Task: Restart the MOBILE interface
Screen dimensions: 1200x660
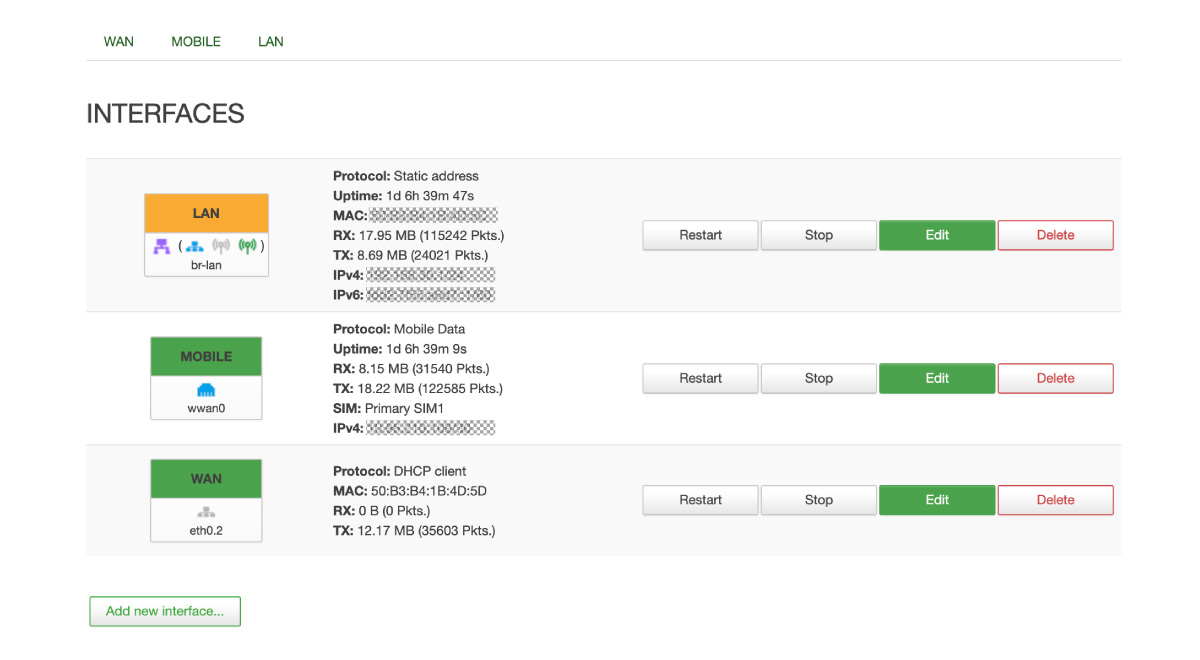Action: coord(700,378)
